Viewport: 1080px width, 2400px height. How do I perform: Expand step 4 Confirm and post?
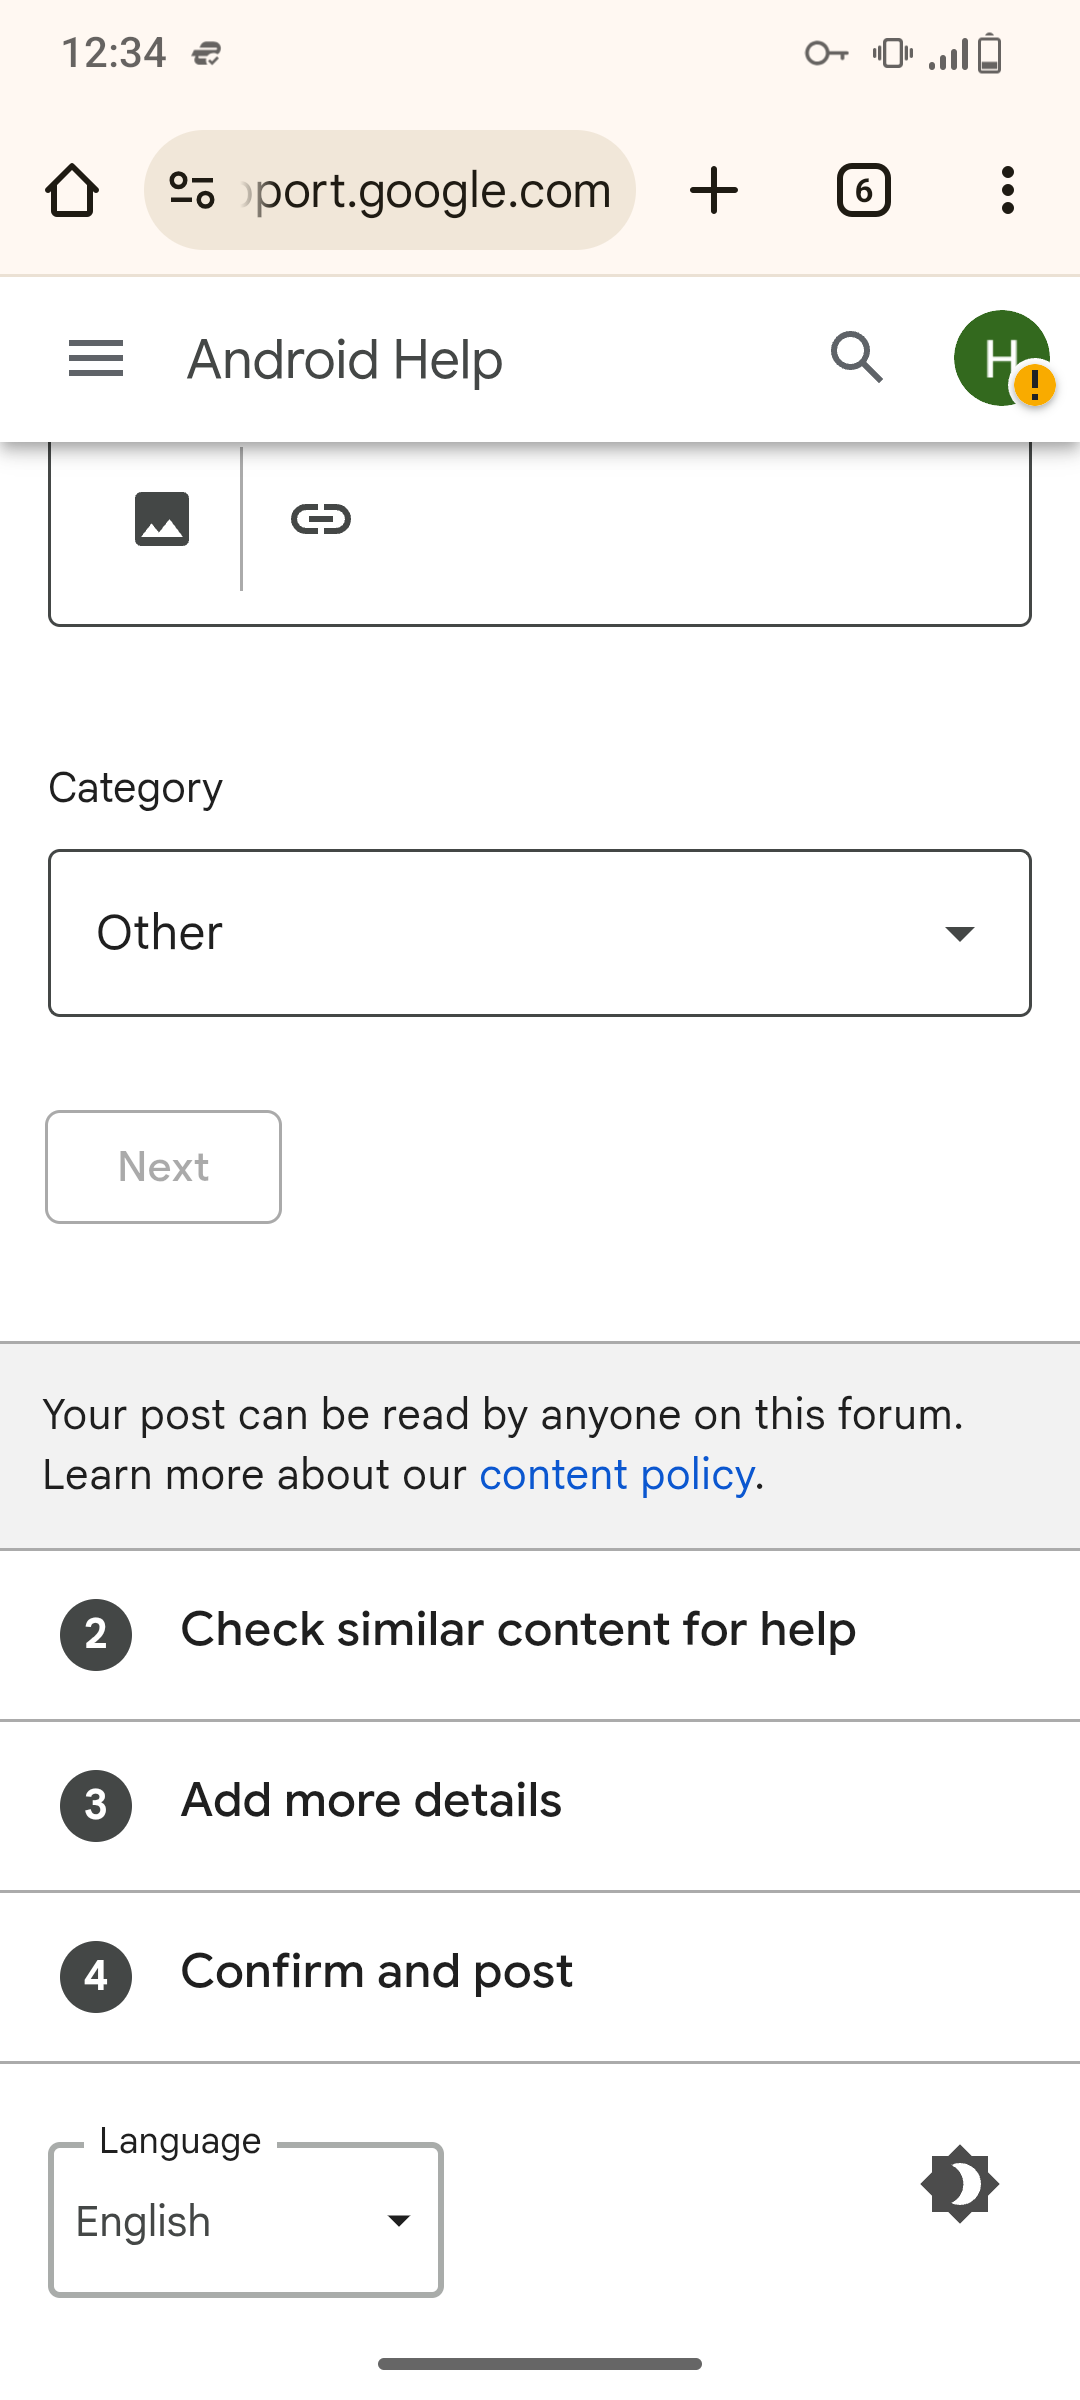pyautogui.click(x=377, y=1973)
